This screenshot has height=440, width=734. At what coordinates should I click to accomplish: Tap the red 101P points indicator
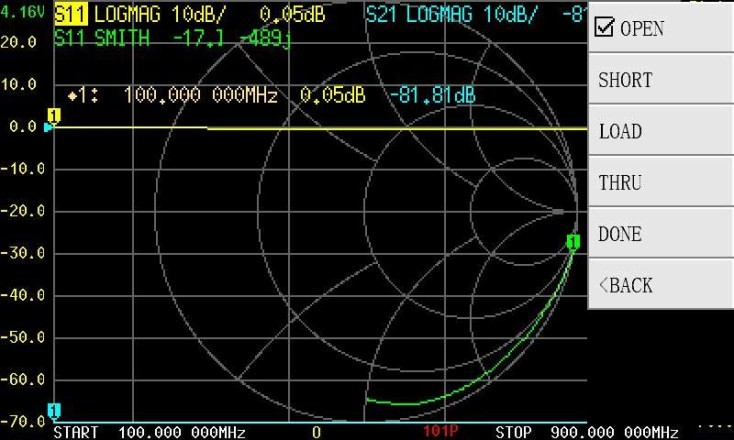(x=440, y=431)
